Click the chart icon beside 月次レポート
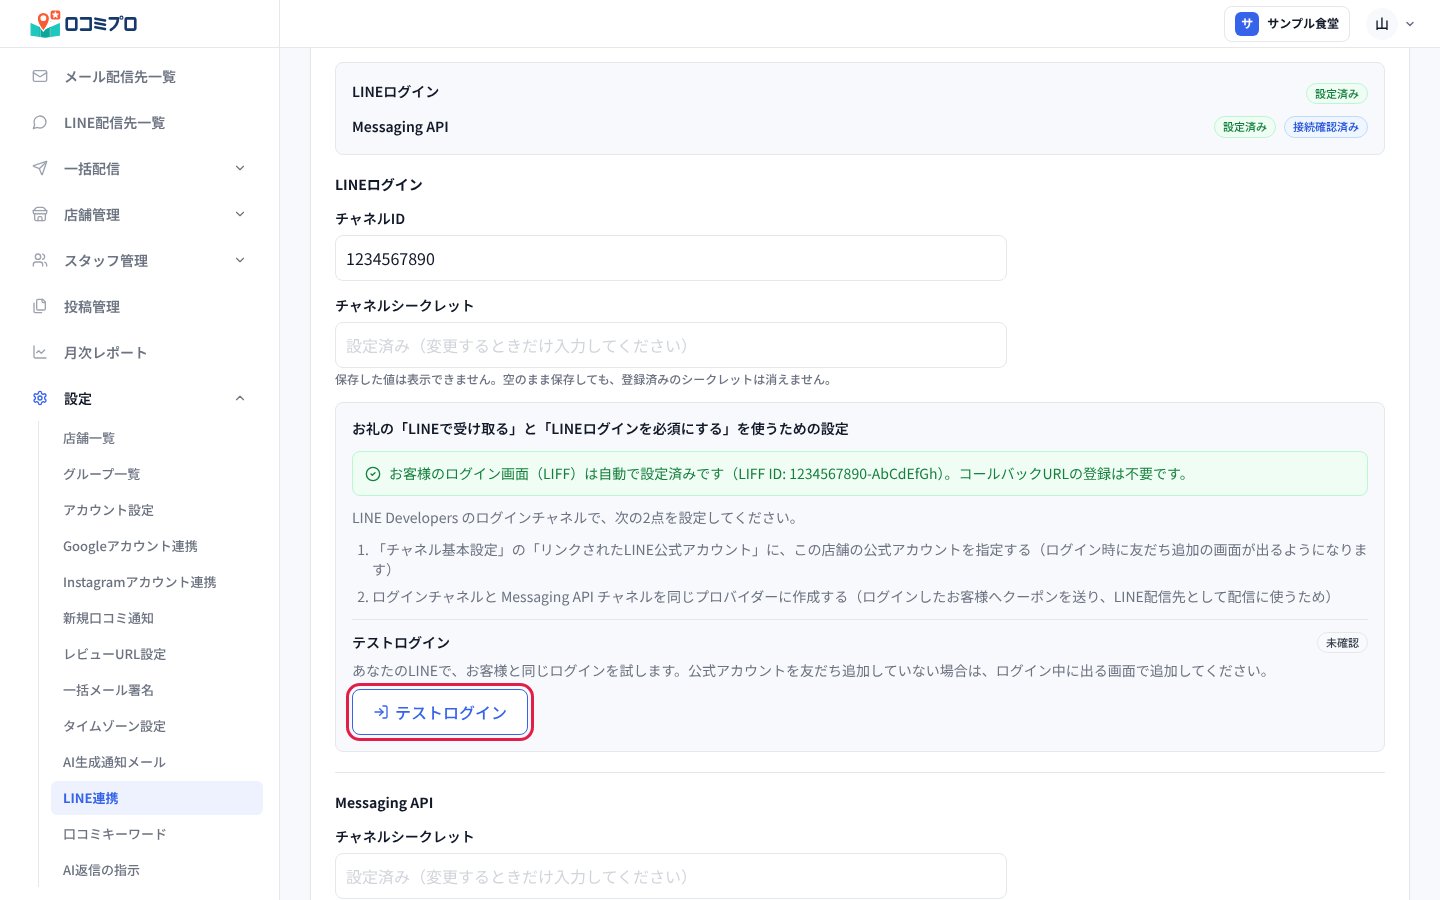 pos(40,352)
